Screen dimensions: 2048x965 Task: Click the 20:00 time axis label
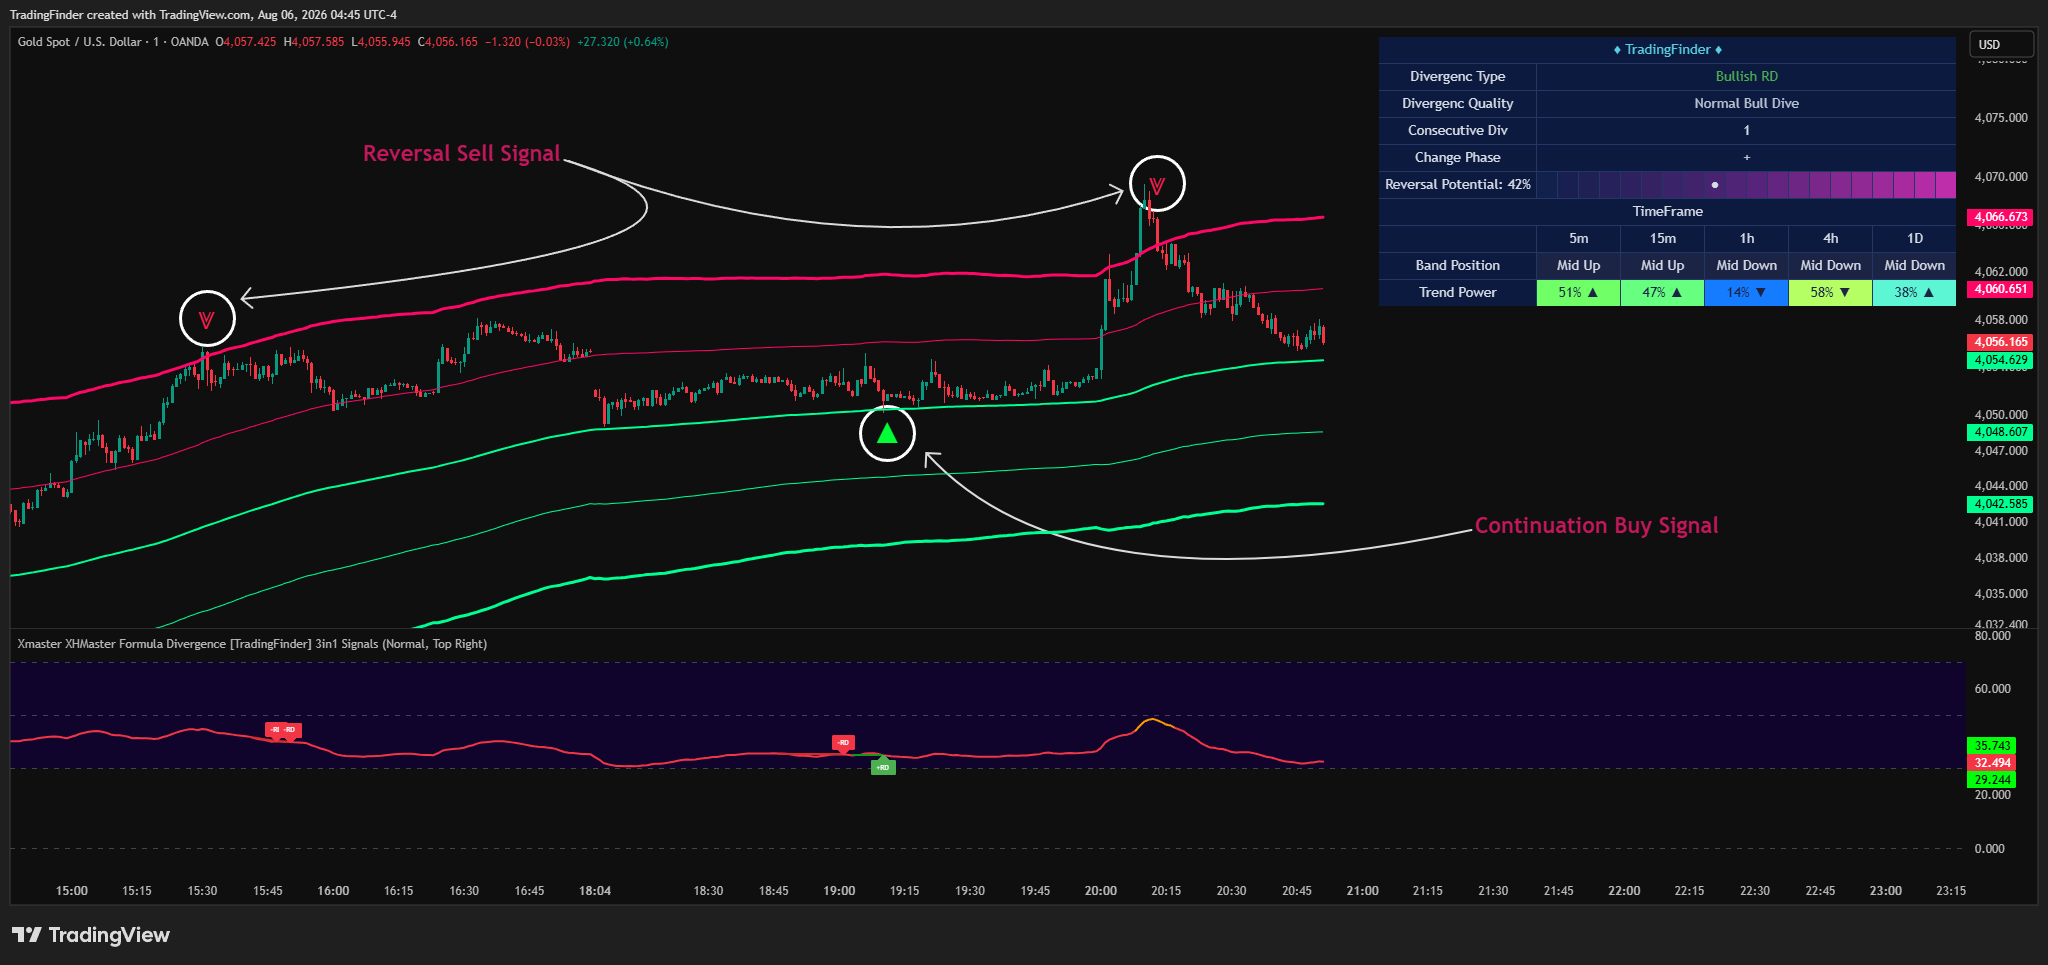click(x=1101, y=891)
